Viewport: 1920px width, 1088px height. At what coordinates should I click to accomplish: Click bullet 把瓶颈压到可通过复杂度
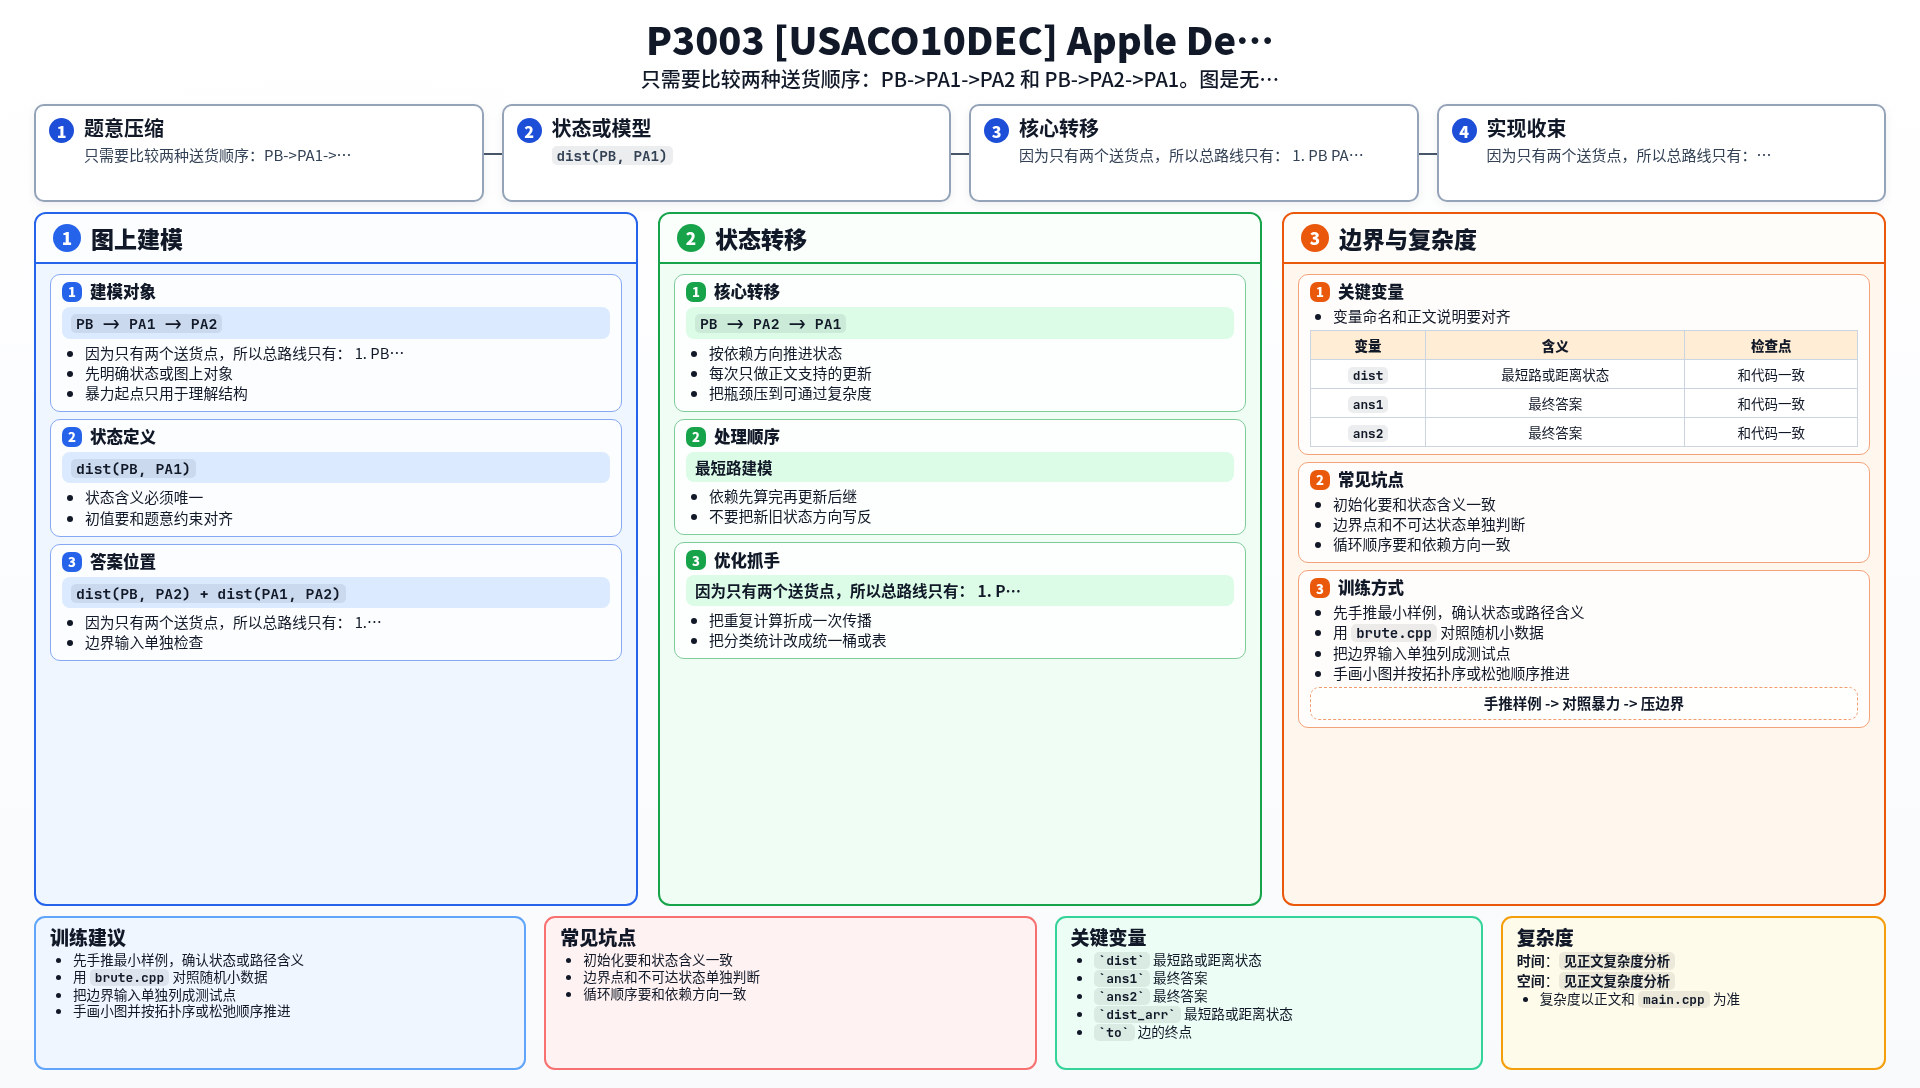790,394
